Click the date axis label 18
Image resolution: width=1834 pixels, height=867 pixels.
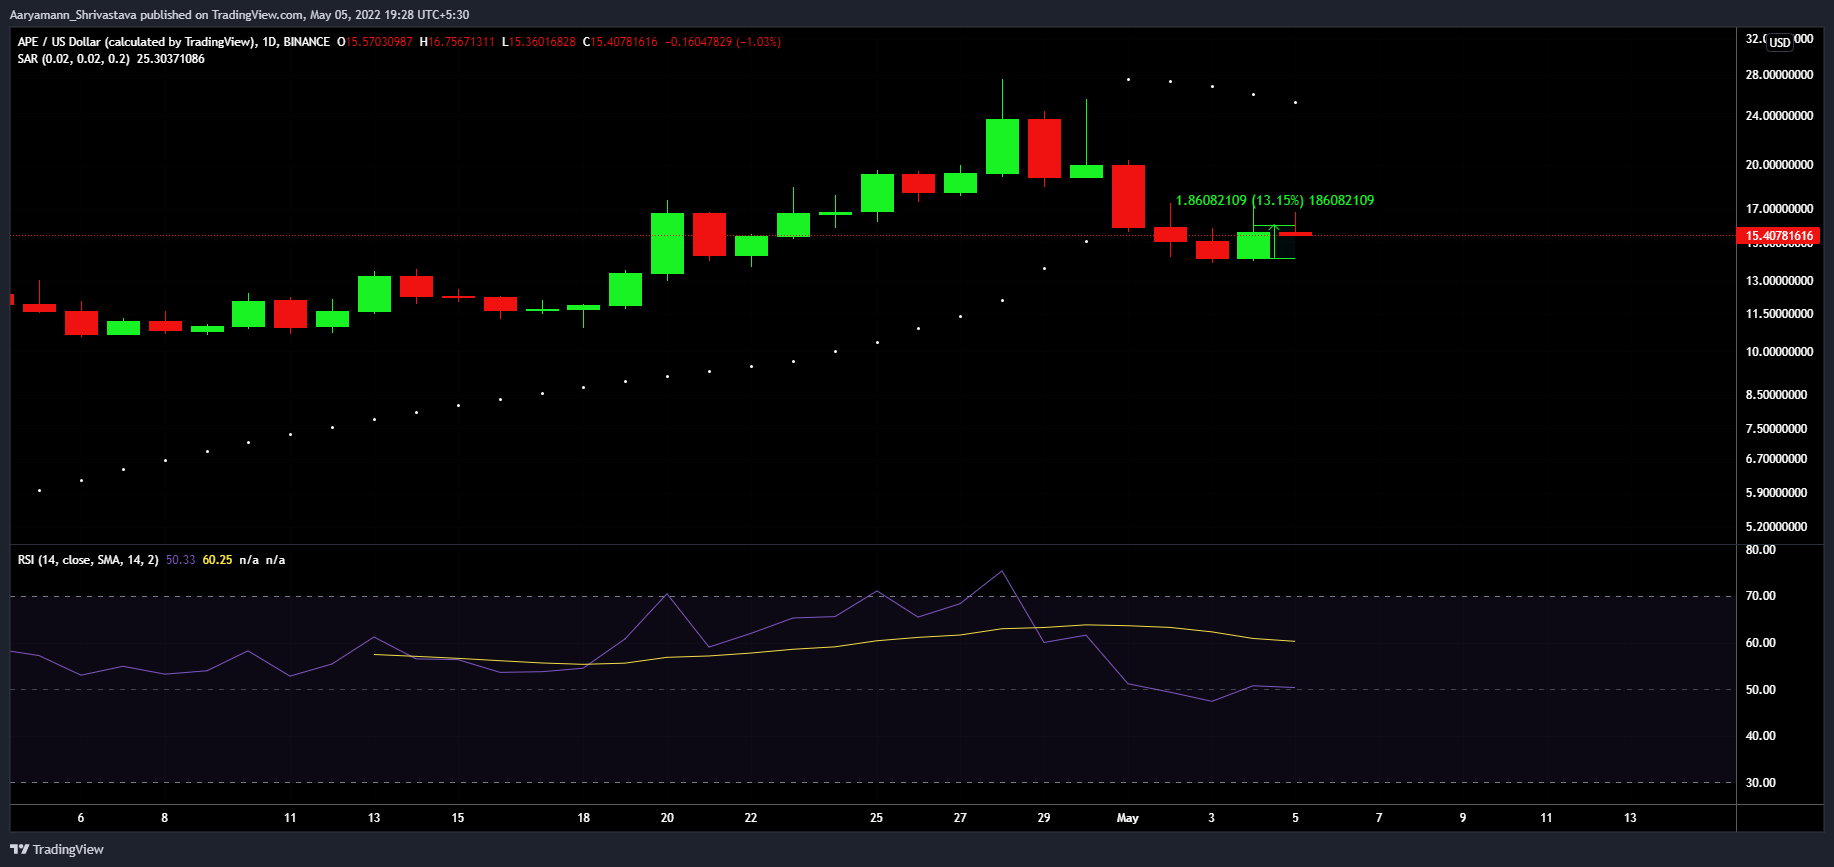point(584,818)
